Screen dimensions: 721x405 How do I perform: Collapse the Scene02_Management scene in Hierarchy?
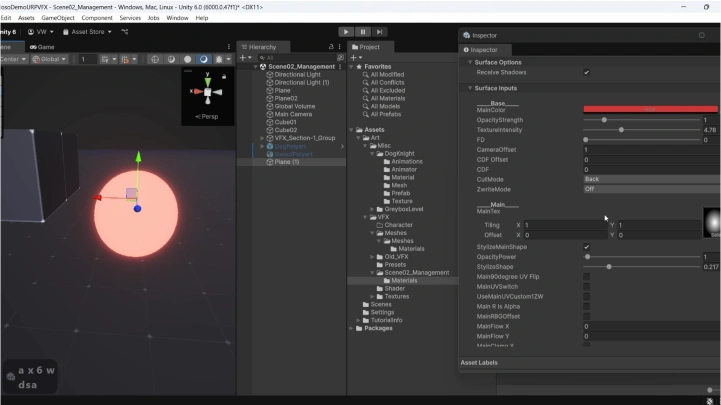click(256, 67)
